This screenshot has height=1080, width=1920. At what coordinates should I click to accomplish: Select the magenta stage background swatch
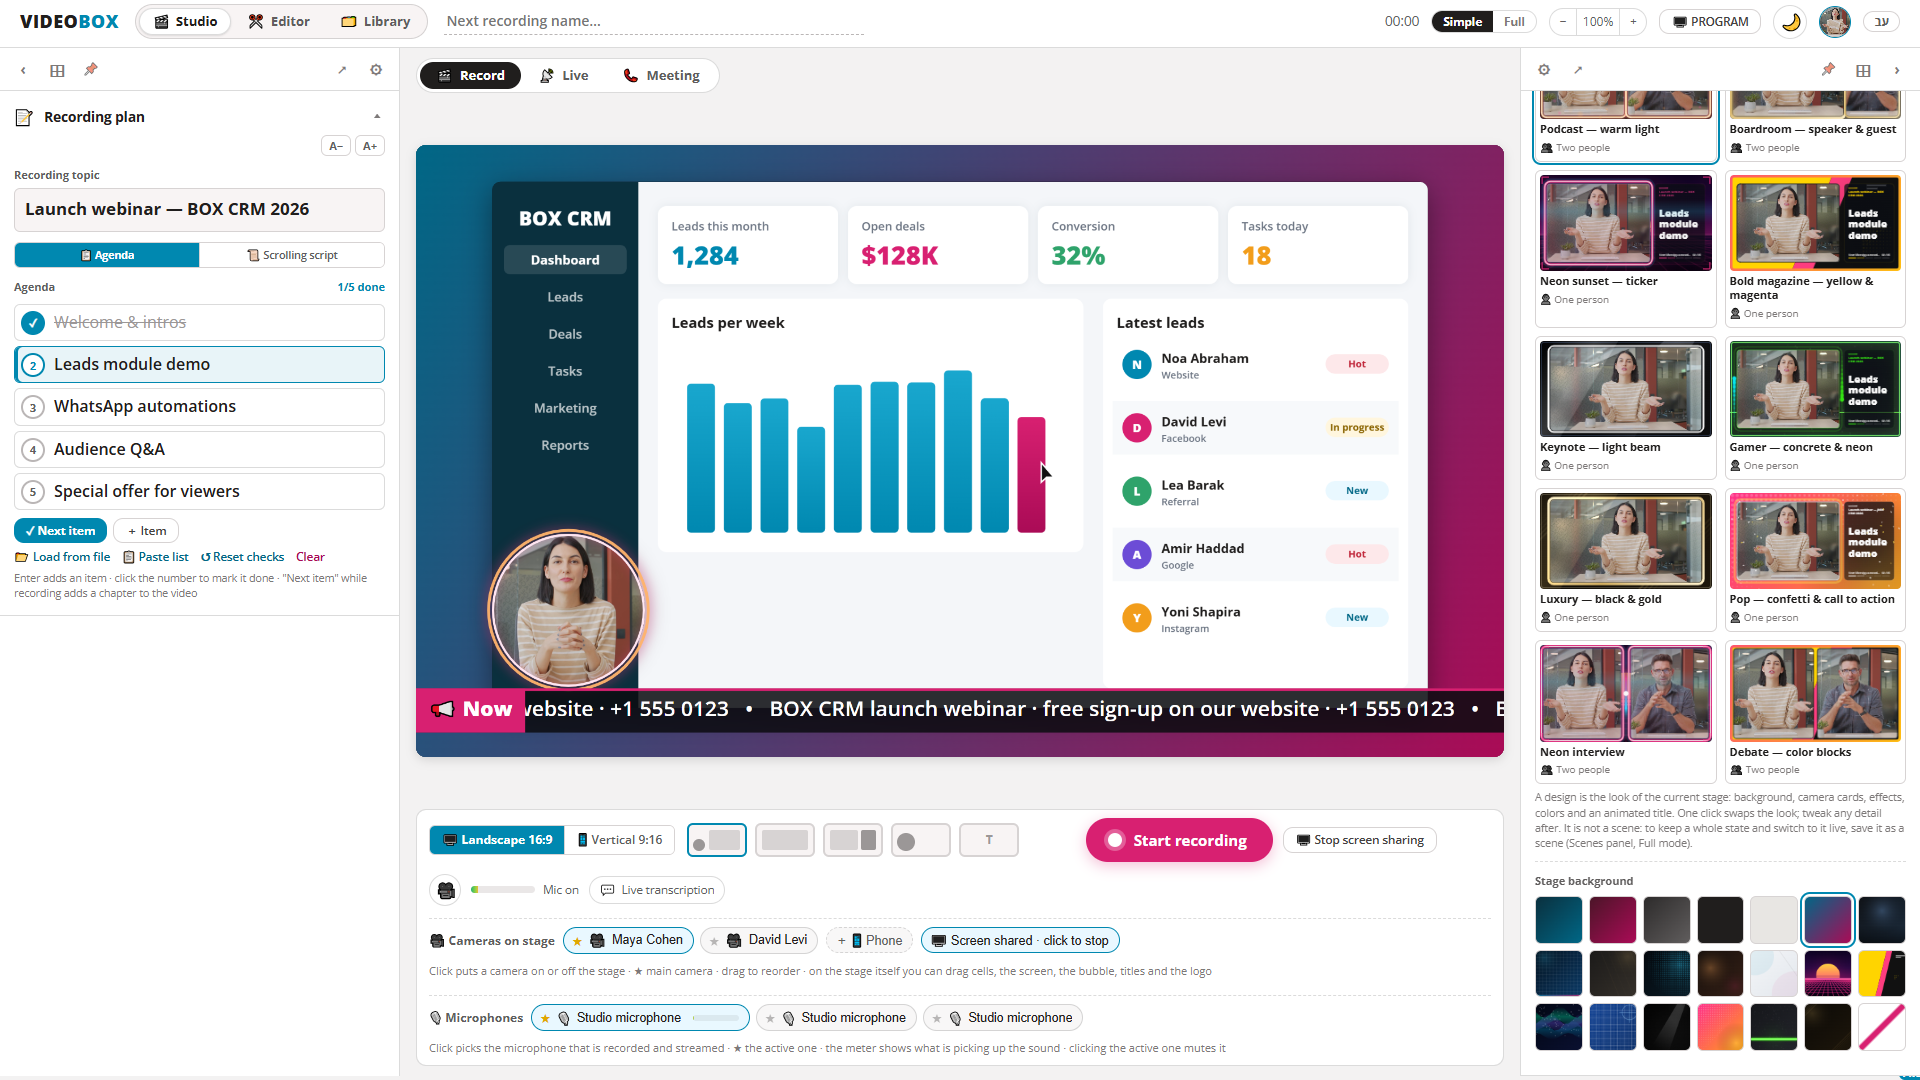pos(1613,920)
